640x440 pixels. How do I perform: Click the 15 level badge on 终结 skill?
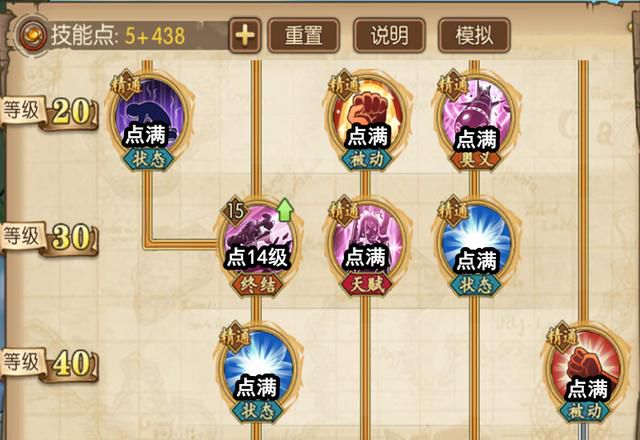[x=235, y=211]
